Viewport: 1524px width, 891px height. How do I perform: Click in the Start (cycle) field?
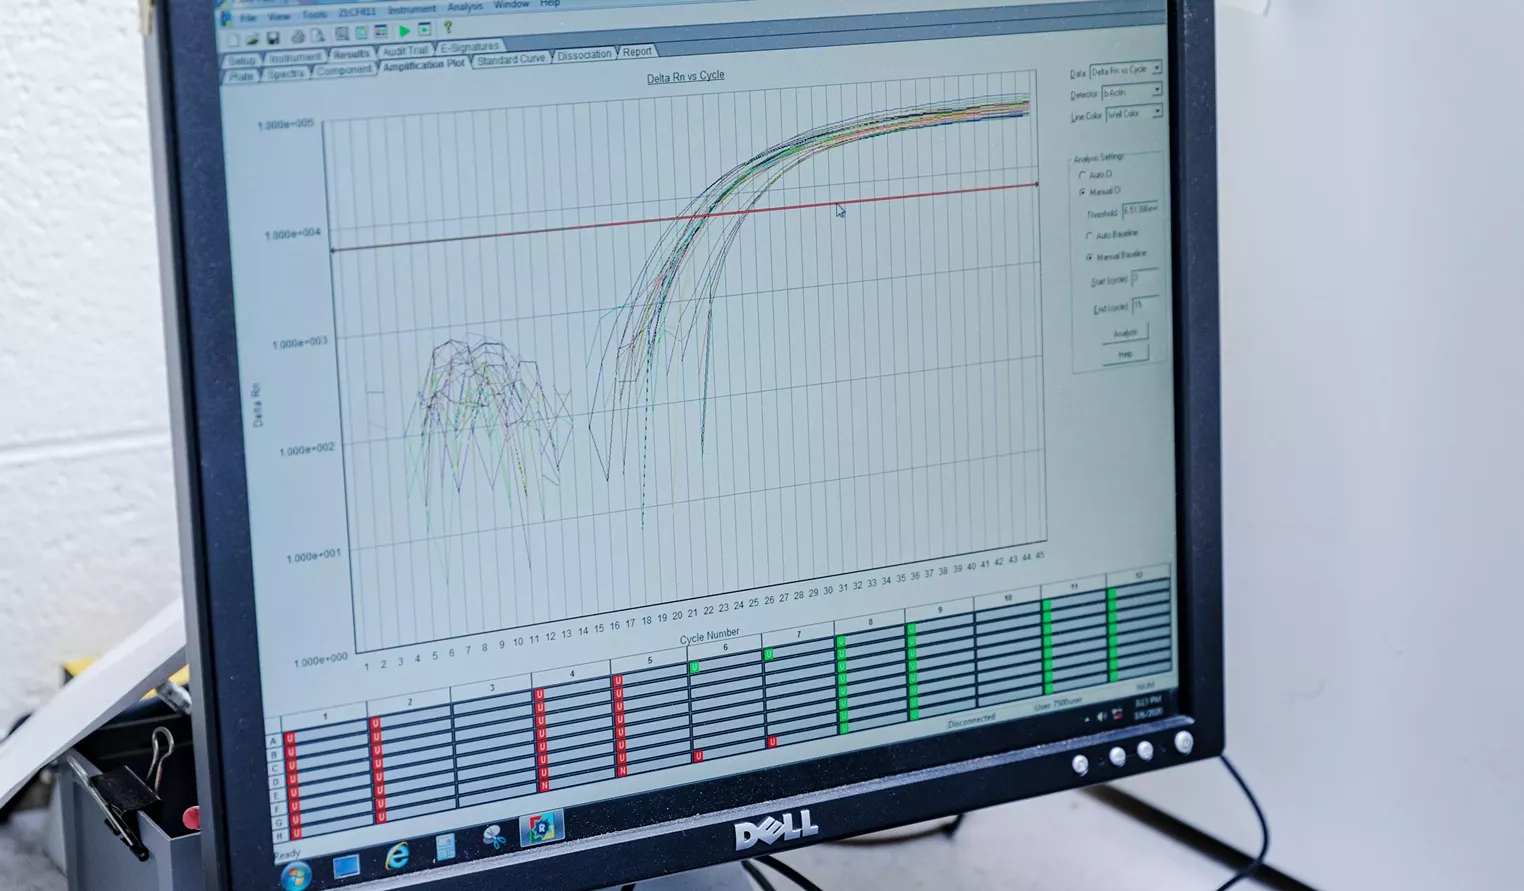(1143, 278)
